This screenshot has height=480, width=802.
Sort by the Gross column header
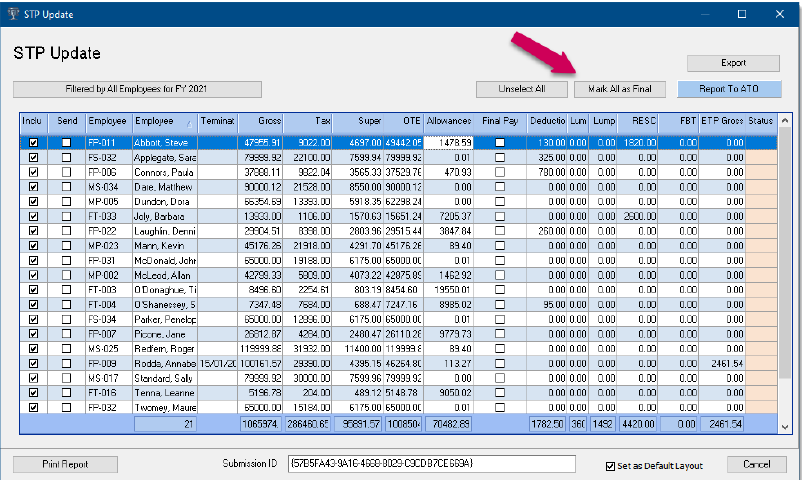point(260,121)
